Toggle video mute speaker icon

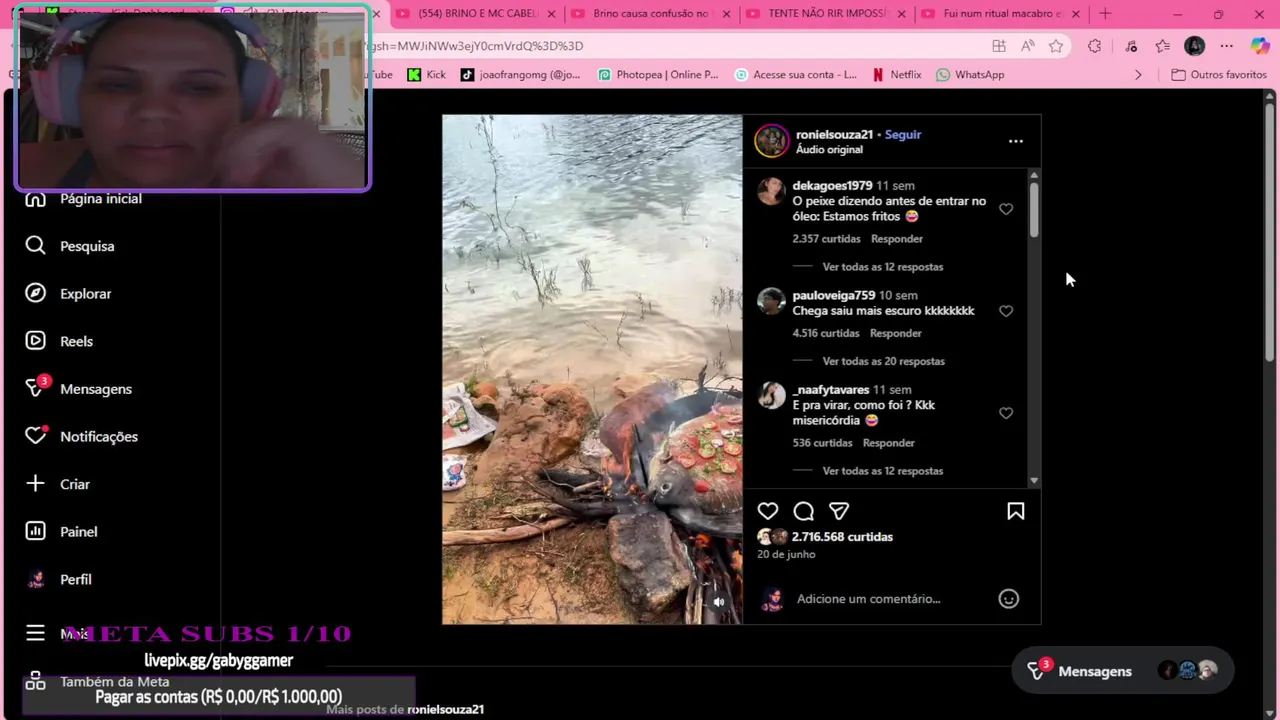coord(718,602)
